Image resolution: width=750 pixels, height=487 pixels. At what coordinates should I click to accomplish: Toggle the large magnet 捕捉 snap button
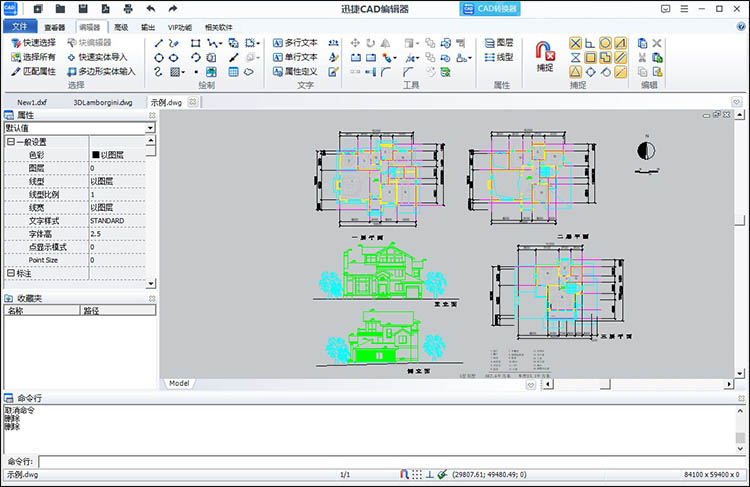[545, 56]
